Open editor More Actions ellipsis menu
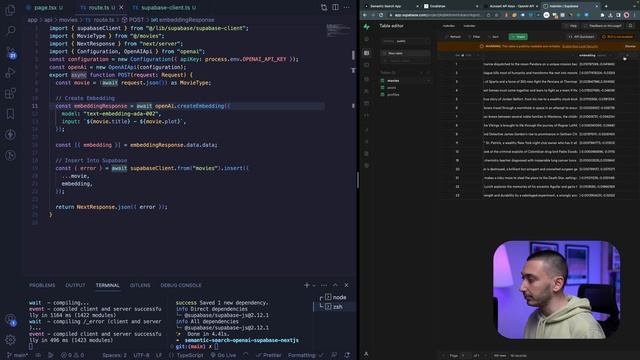 [347, 7]
